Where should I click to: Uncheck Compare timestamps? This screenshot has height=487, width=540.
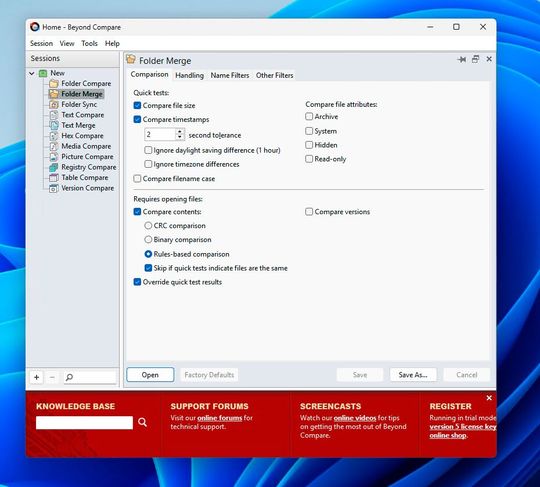coord(137,120)
